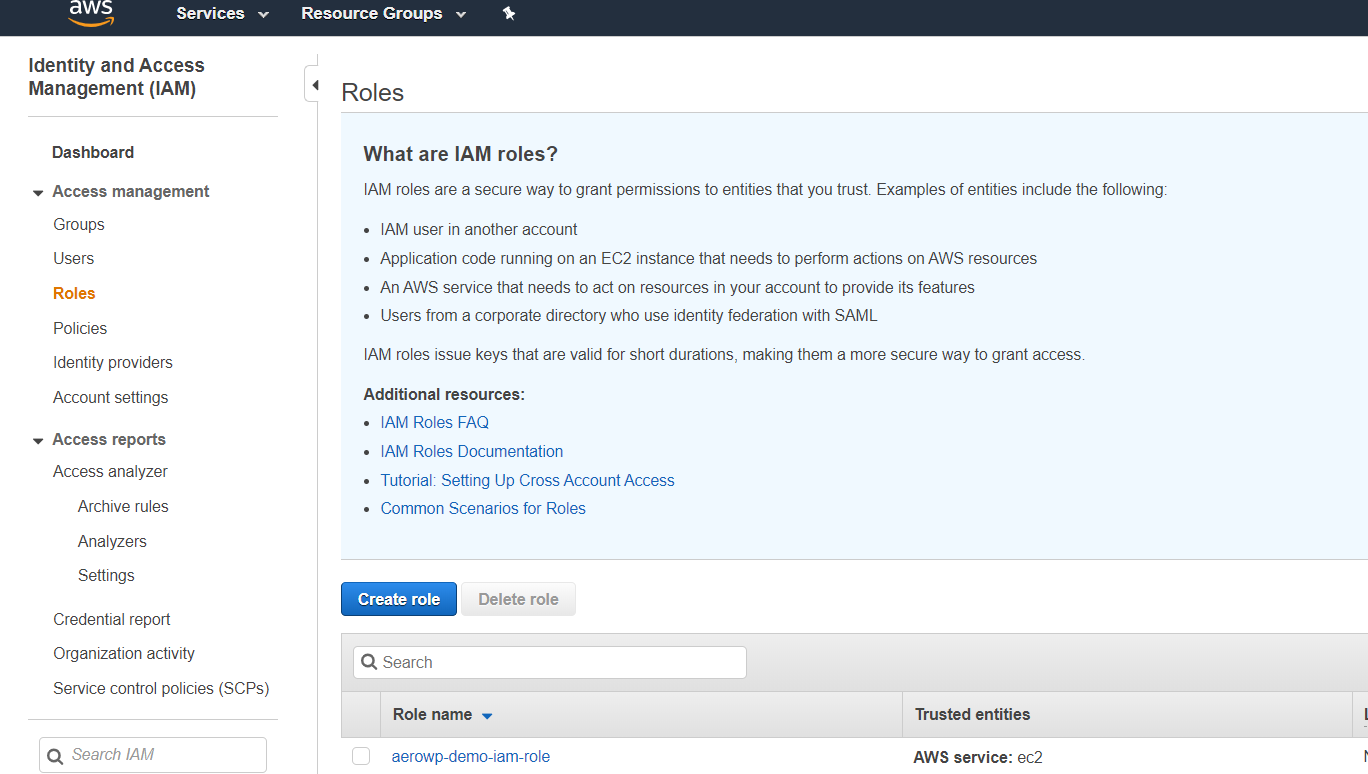This screenshot has height=774, width=1368.
Task: Click the pin shortcut icon in top bar
Action: (508, 14)
